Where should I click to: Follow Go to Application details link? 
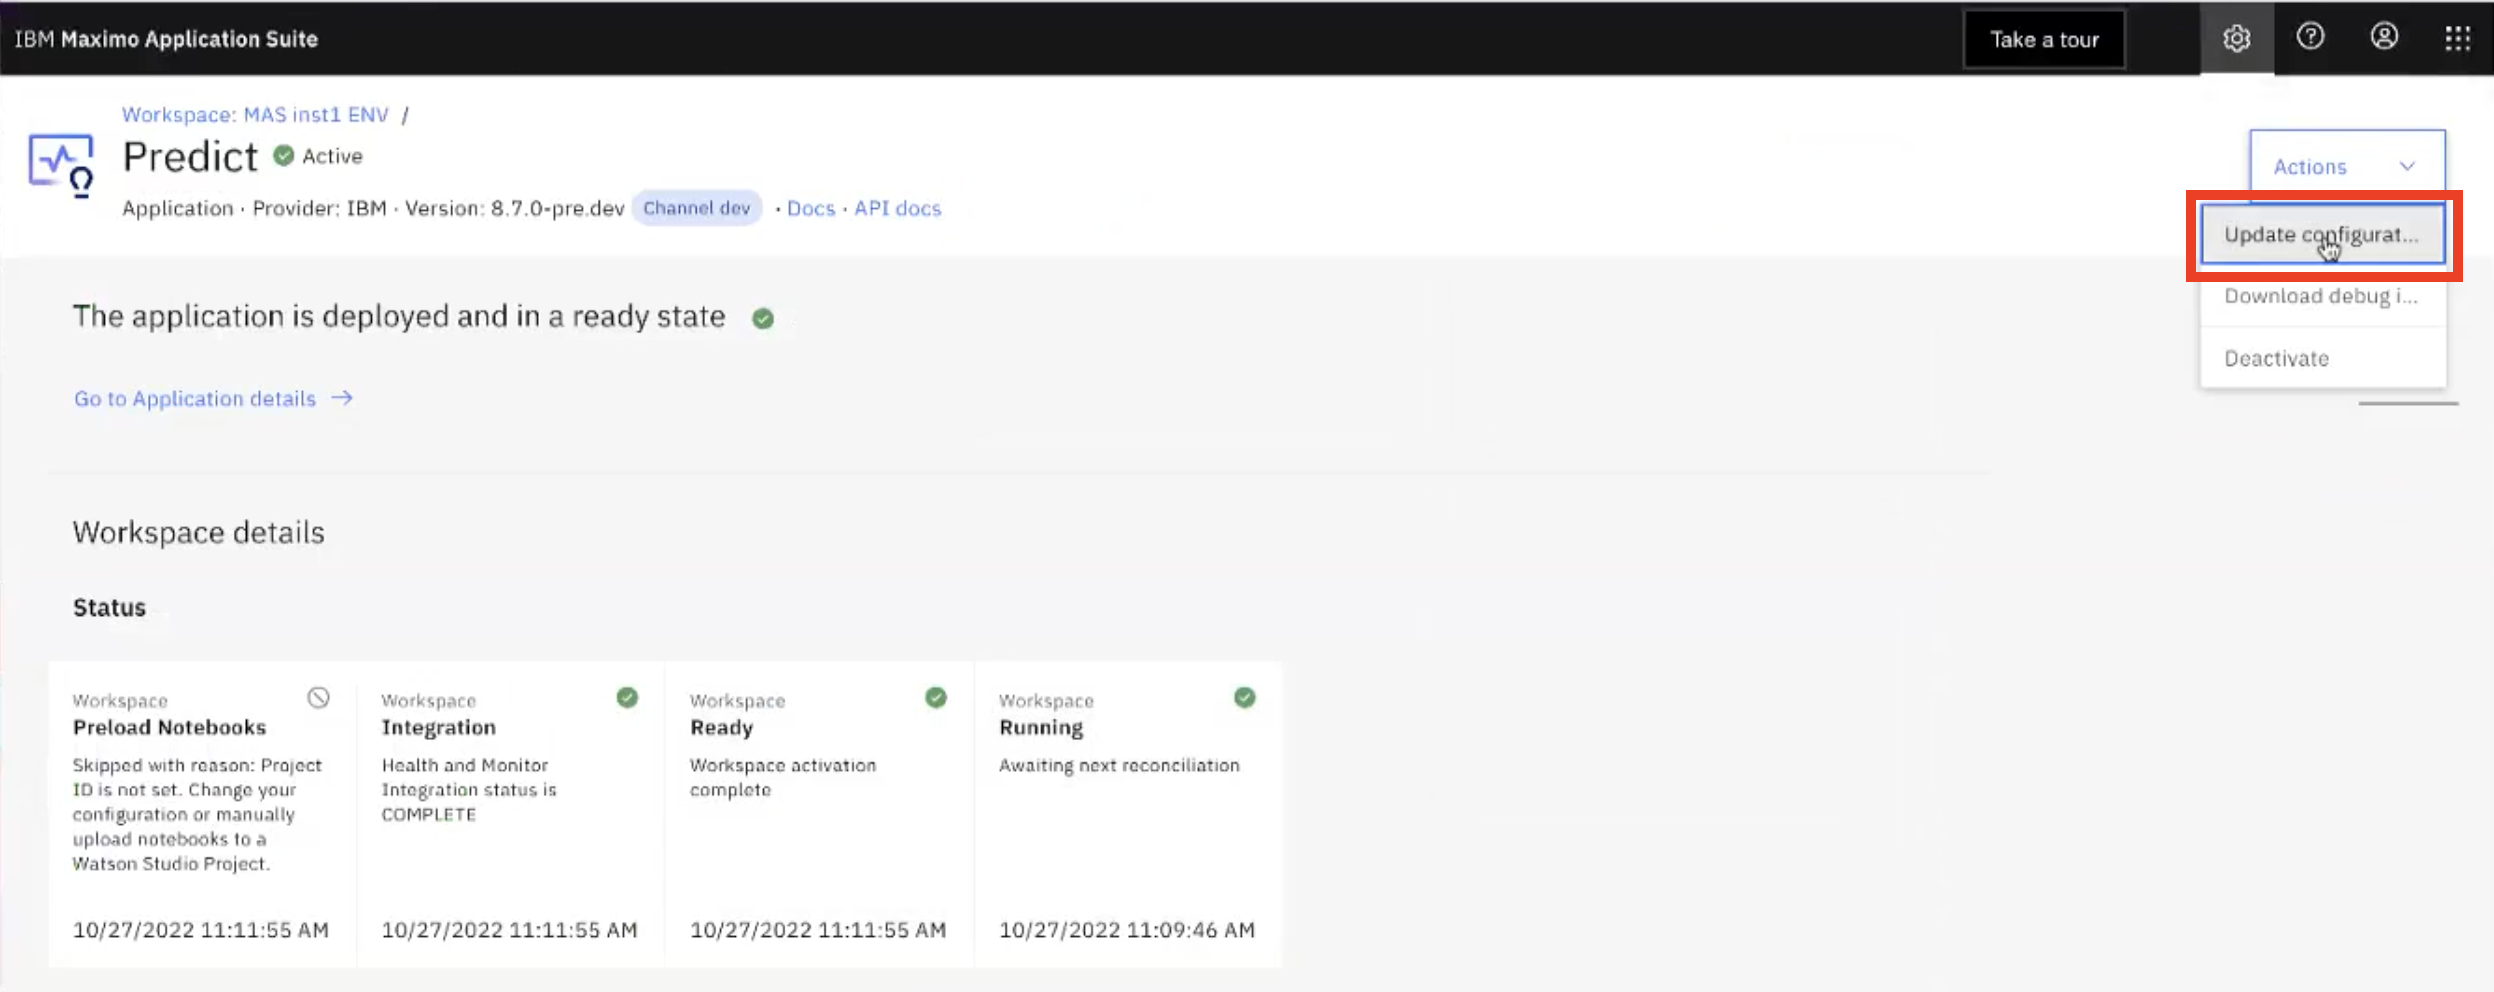(x=214, y=398)
